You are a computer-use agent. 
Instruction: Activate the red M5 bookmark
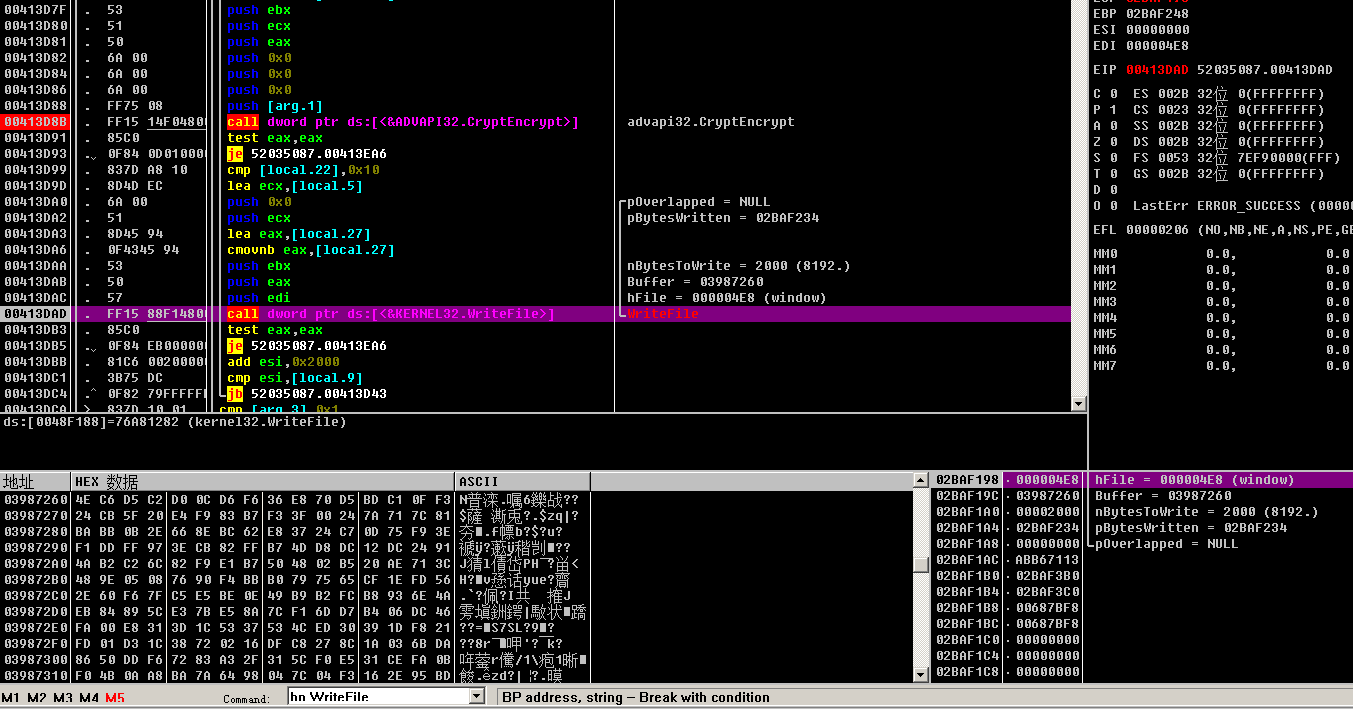tap(115, 697)
